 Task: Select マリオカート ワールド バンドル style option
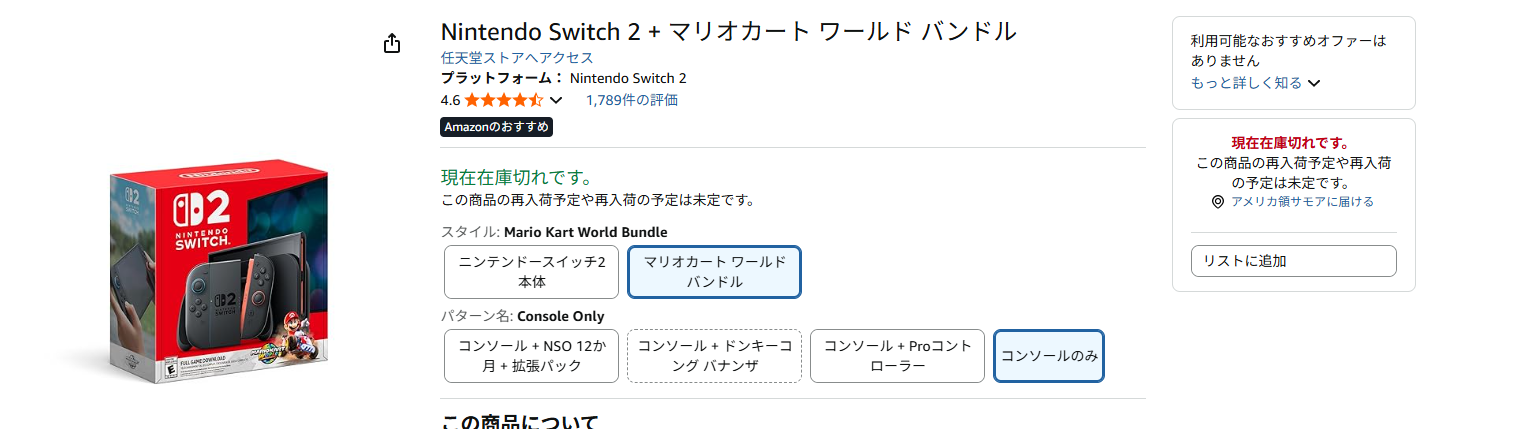click(714, 272)
